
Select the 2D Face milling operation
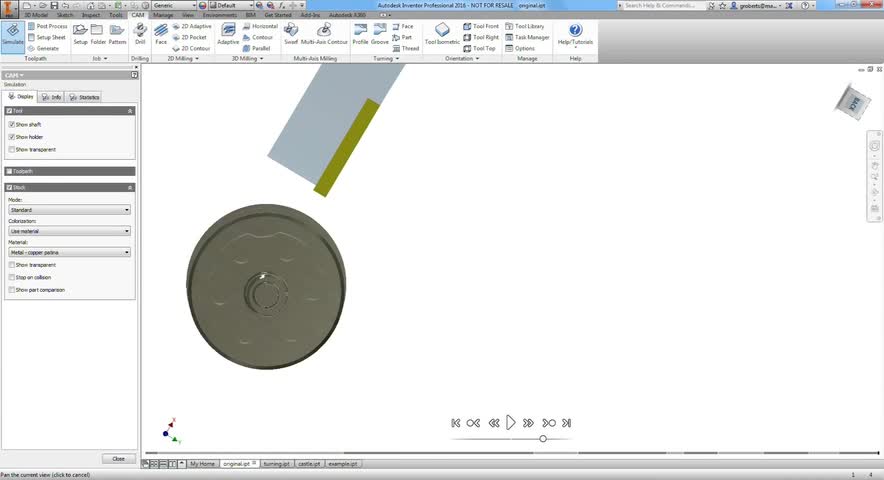(x=161, y=34)
